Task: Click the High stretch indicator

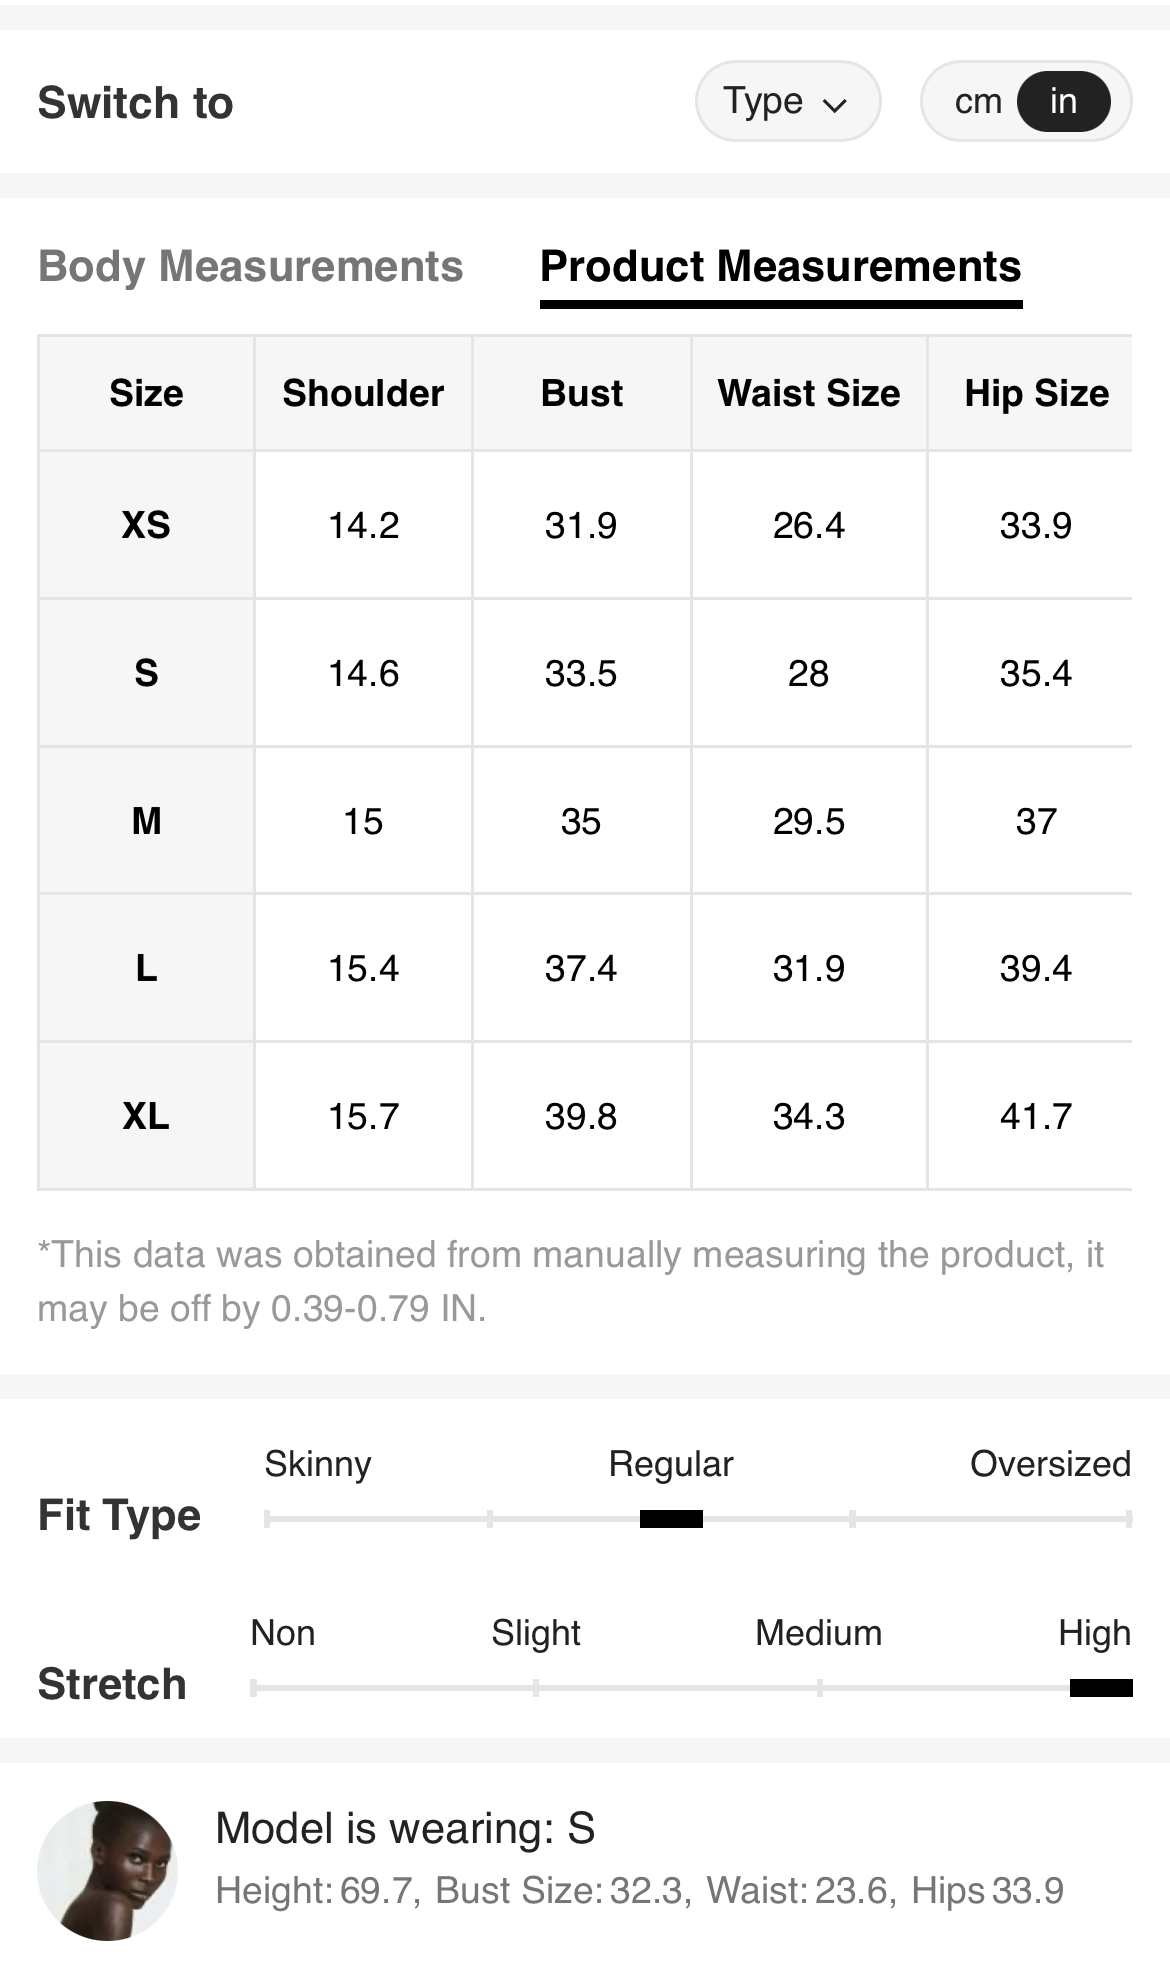Action: point(1101,1688)
